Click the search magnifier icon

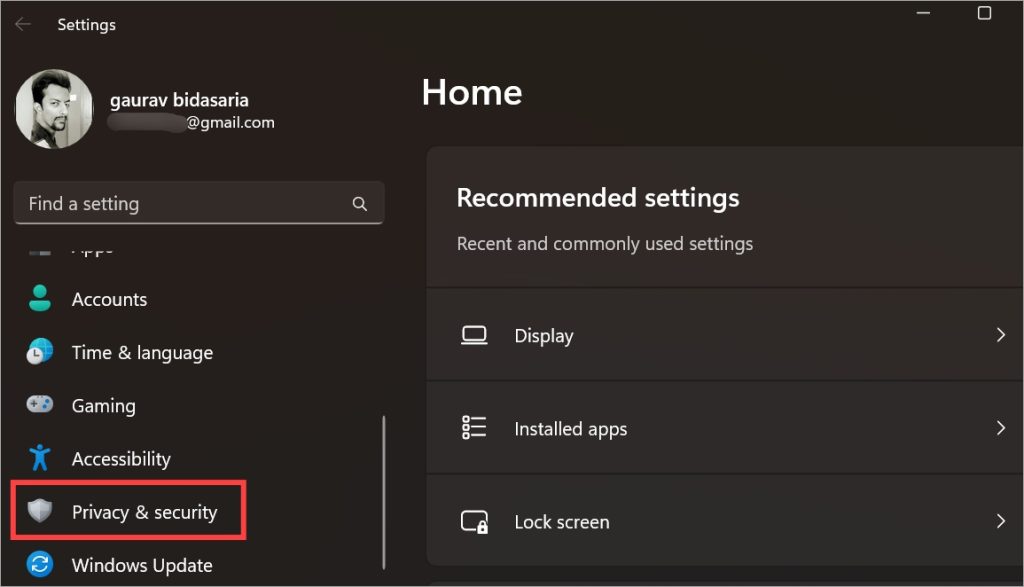[360, 204]
